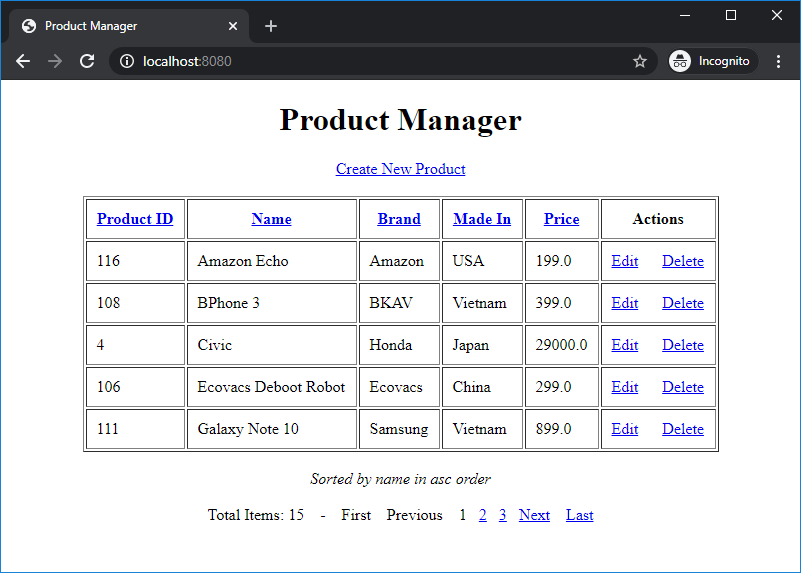Delete the BPhone 3 product
The height and width of the screenshot is (573, 801).
683,303
